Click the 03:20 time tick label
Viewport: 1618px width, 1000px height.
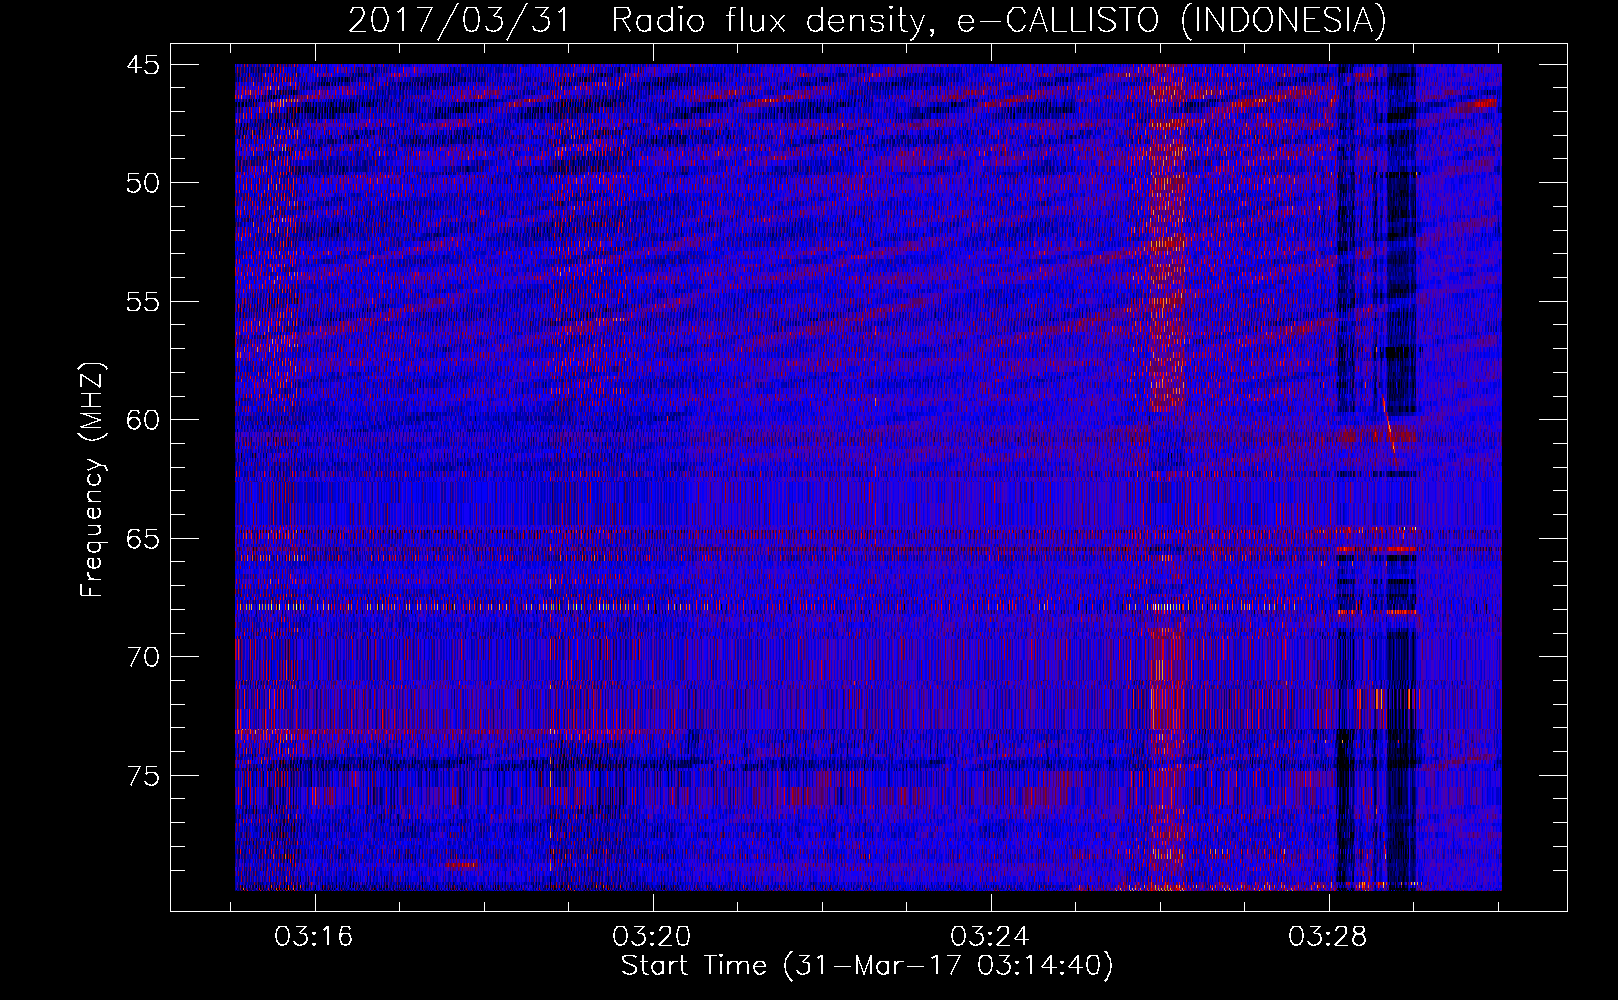coord(652,937)
